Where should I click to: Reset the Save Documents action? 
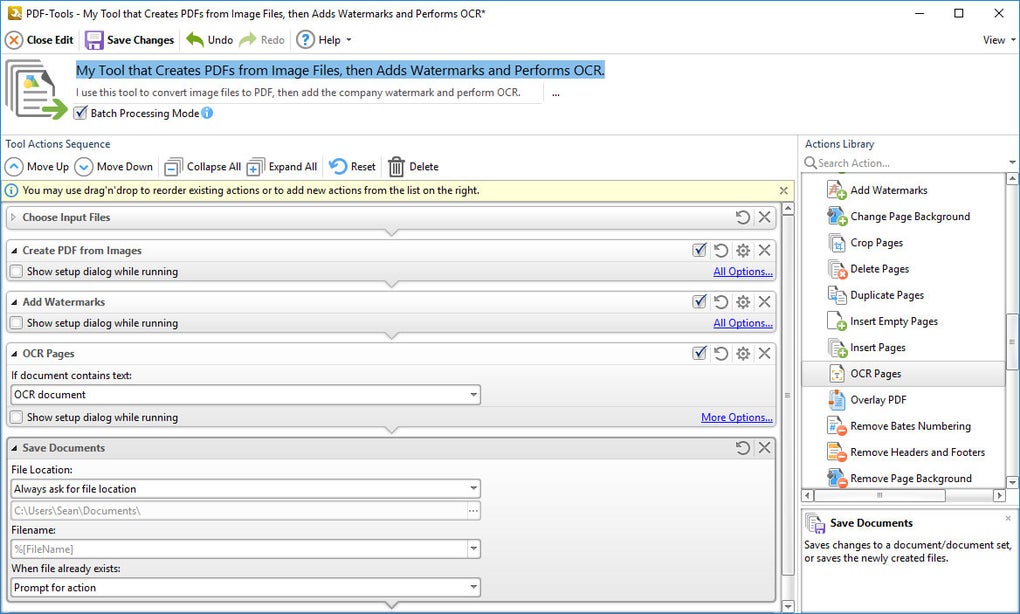tap(742, 447)
